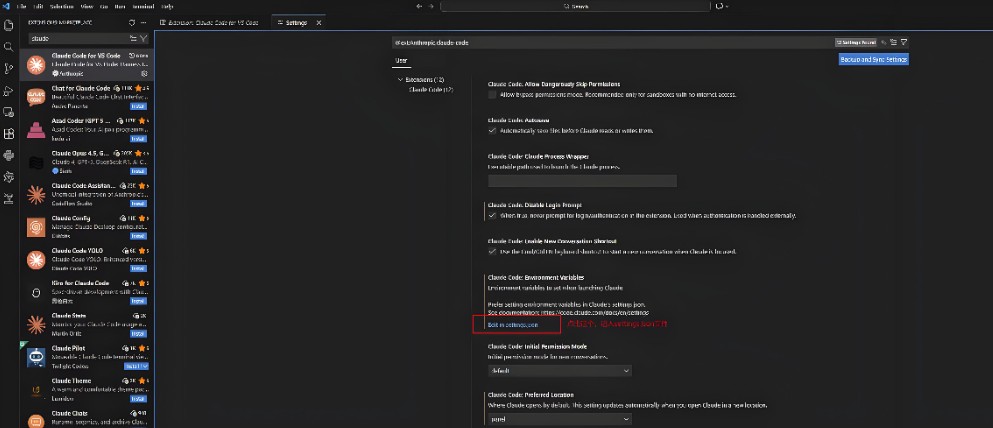
Task: Open the Initial Permission Mode dropdown
Action: (560, 370)
